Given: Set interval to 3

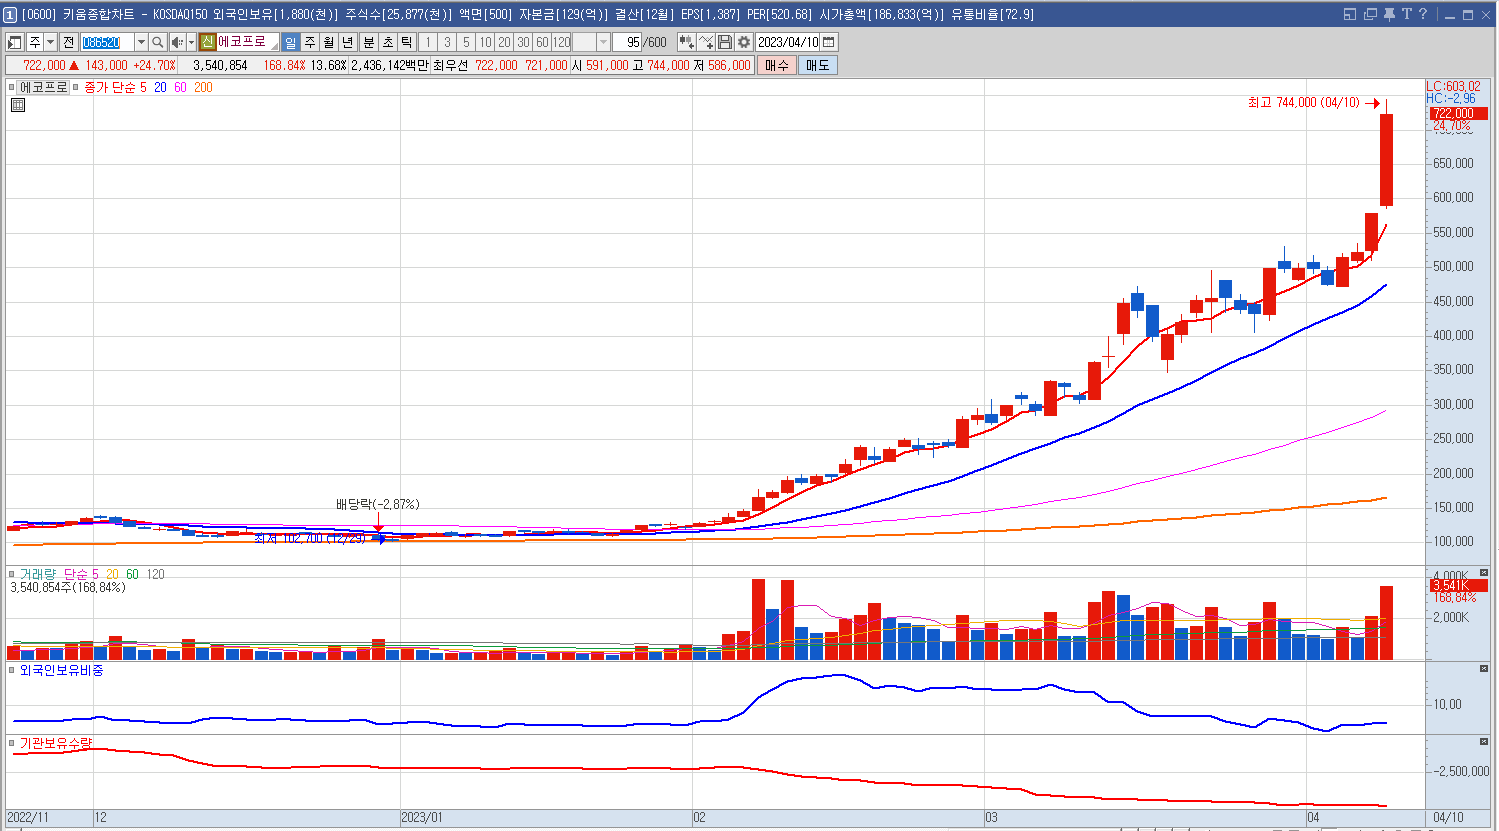Looking at the screenshot, I should click(447, 42).
